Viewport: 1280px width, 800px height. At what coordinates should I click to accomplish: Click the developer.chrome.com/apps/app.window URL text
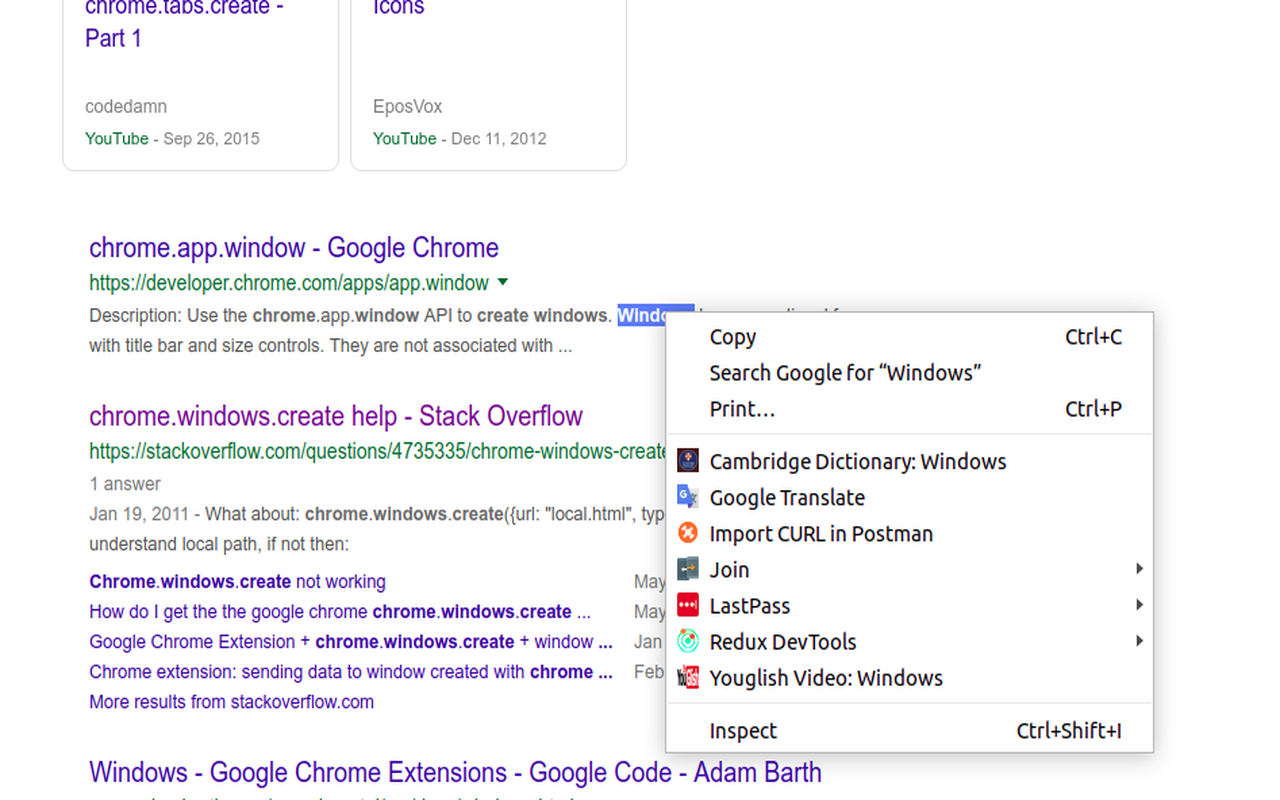[289, 283]
